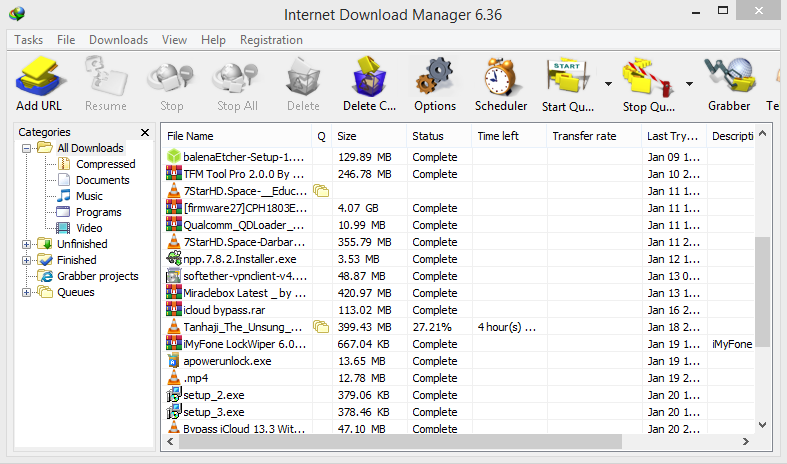787x464 pixels.
Task: Click the vertical scrollbar down arrow
Action: pyautogui.click(x=762, y=425)
